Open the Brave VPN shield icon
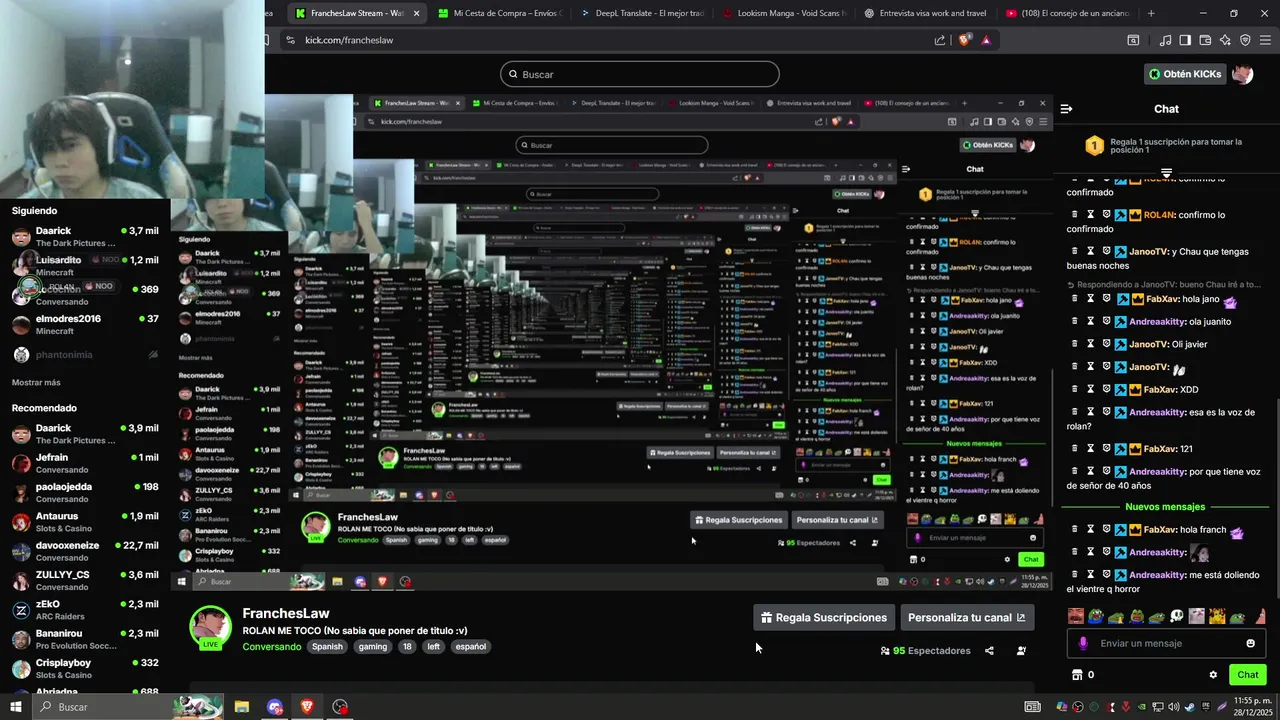Image resolution: width=1280 pixels, height=720 pixels. point(1245,40)
